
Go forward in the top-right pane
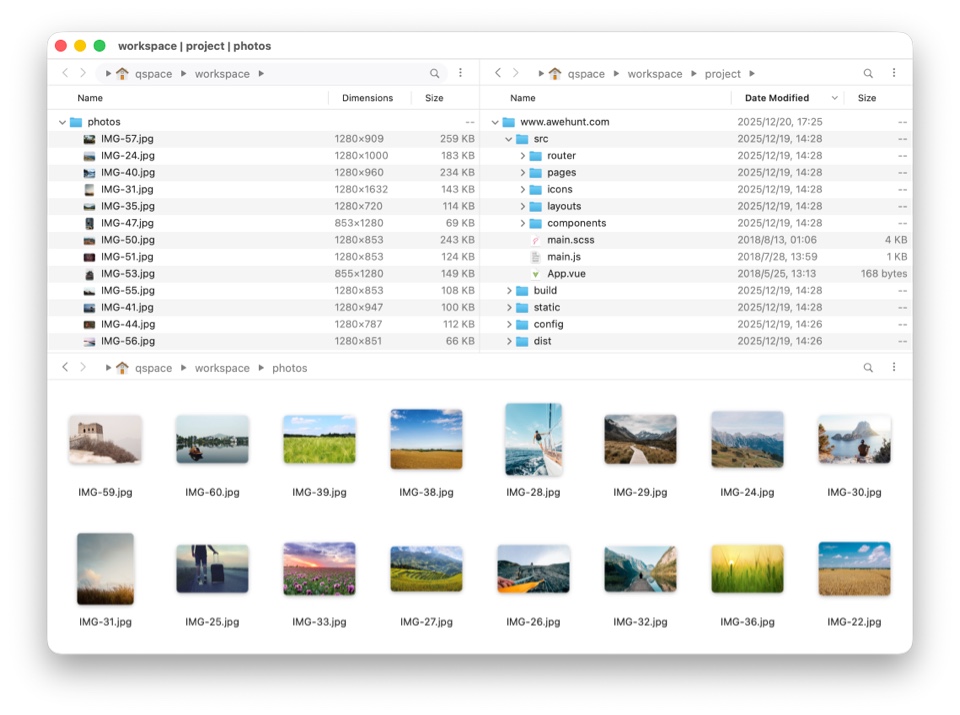[516, 73]
